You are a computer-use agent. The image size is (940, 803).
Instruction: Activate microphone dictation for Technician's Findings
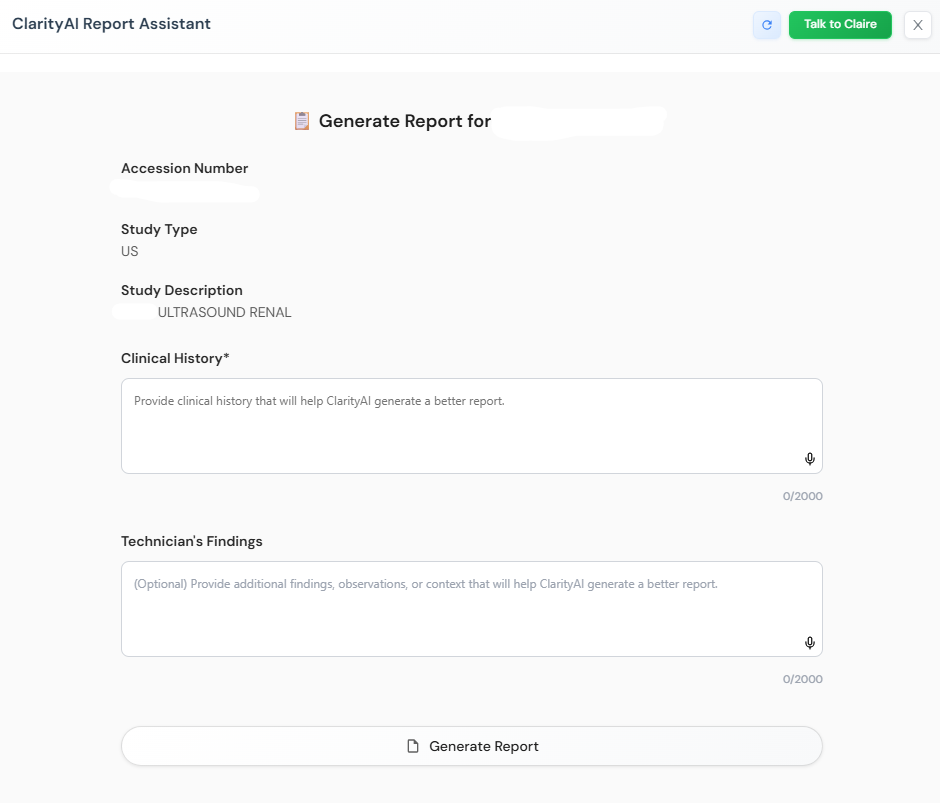click(809, 642)
